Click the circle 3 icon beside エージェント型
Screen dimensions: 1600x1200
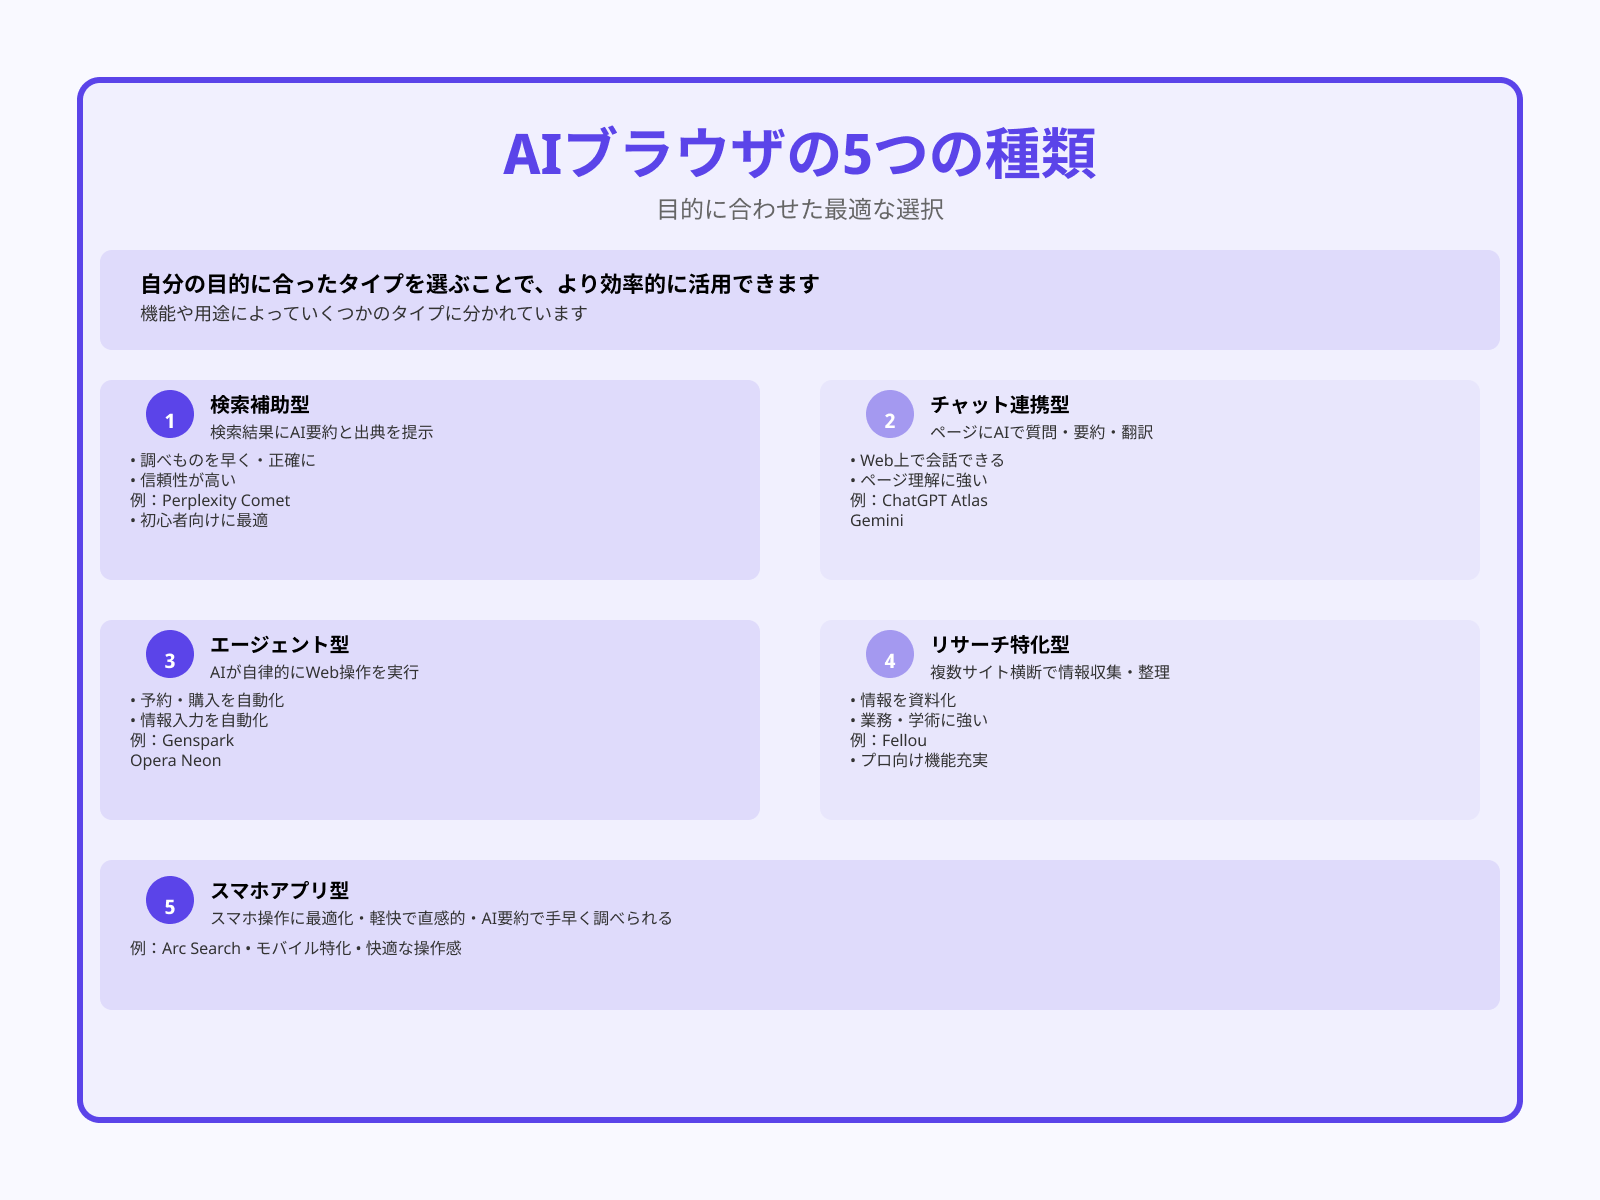click(x=170, y=658)
